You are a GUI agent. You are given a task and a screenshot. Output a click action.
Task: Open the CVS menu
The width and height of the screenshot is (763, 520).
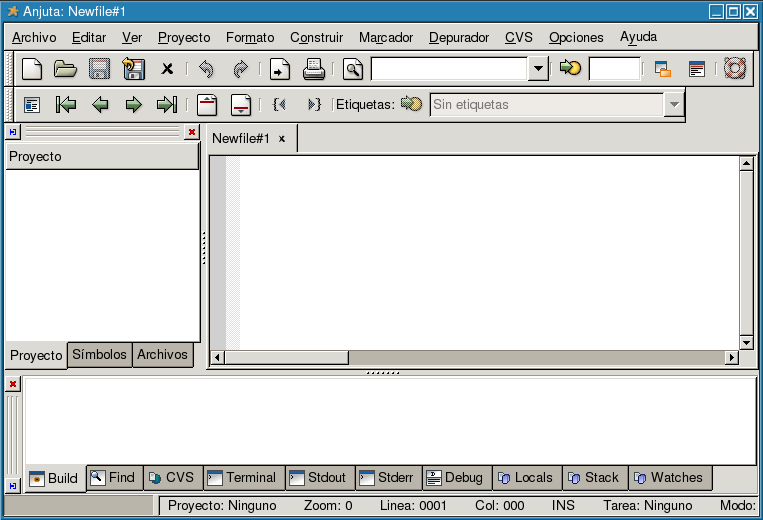tap(519, 37)
